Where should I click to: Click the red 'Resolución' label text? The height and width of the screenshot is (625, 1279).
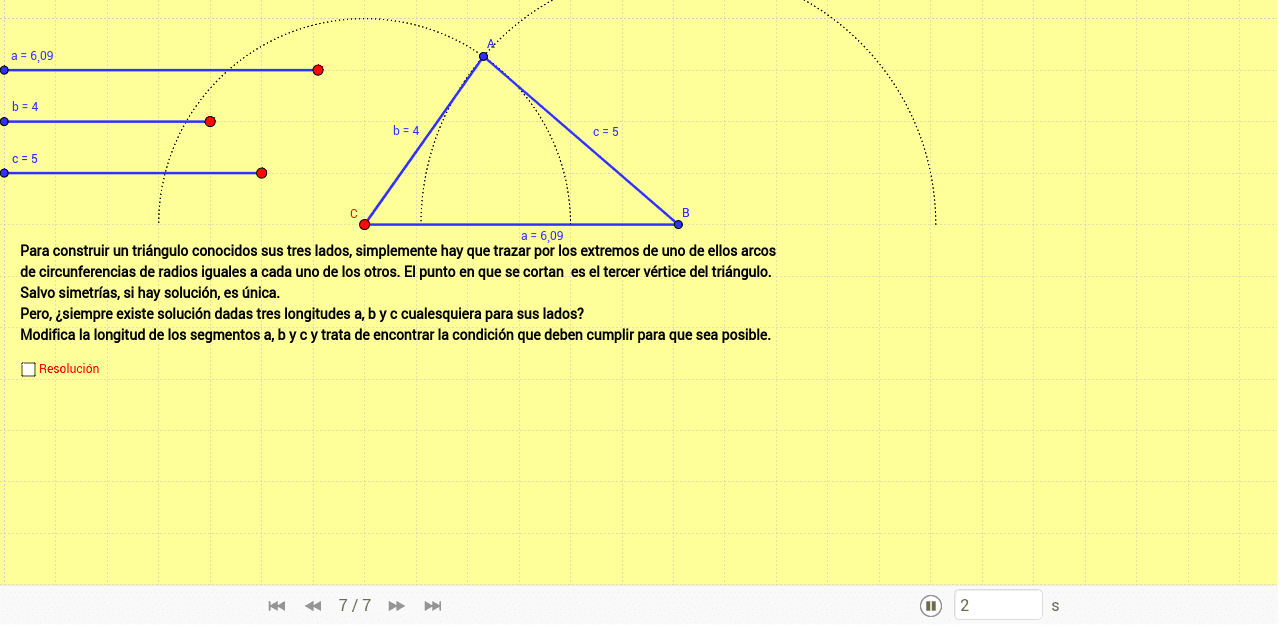point(69,369)
